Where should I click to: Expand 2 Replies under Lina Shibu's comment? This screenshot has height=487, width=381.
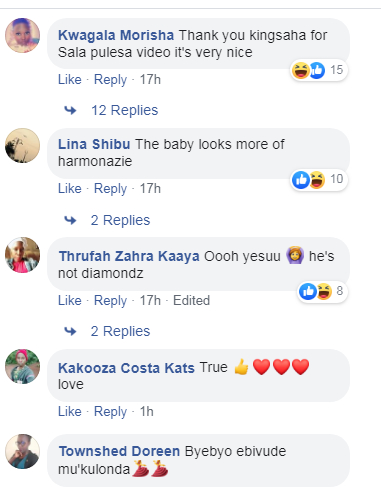(x=120, y=220)
